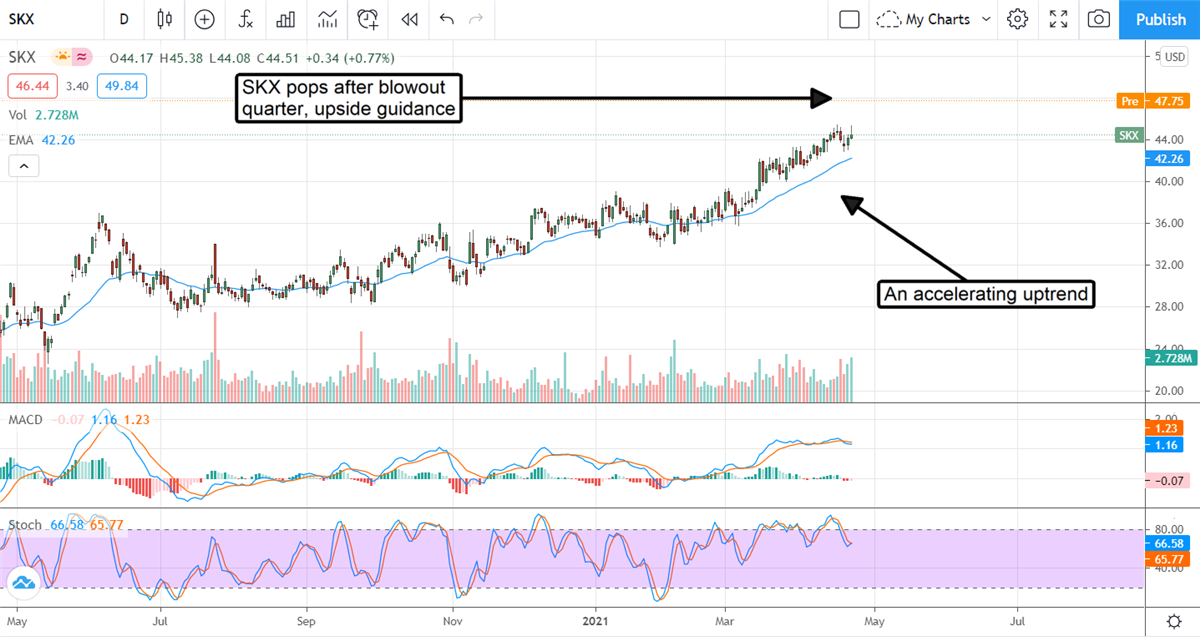Expand the My Charts dropdown chevron
The height and width of the screenshot is (641, 1200).
[x=986, y=19]
